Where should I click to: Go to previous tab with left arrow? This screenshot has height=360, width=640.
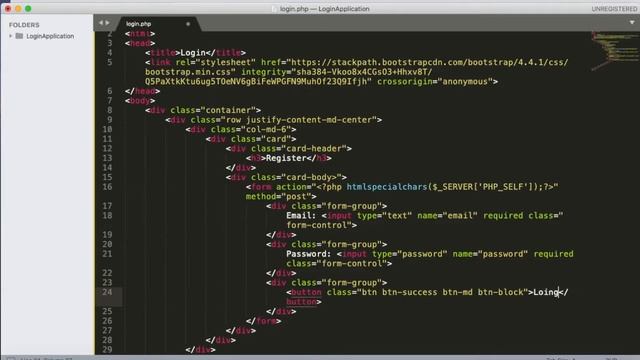pyautogui.click(x=101, y=23)
